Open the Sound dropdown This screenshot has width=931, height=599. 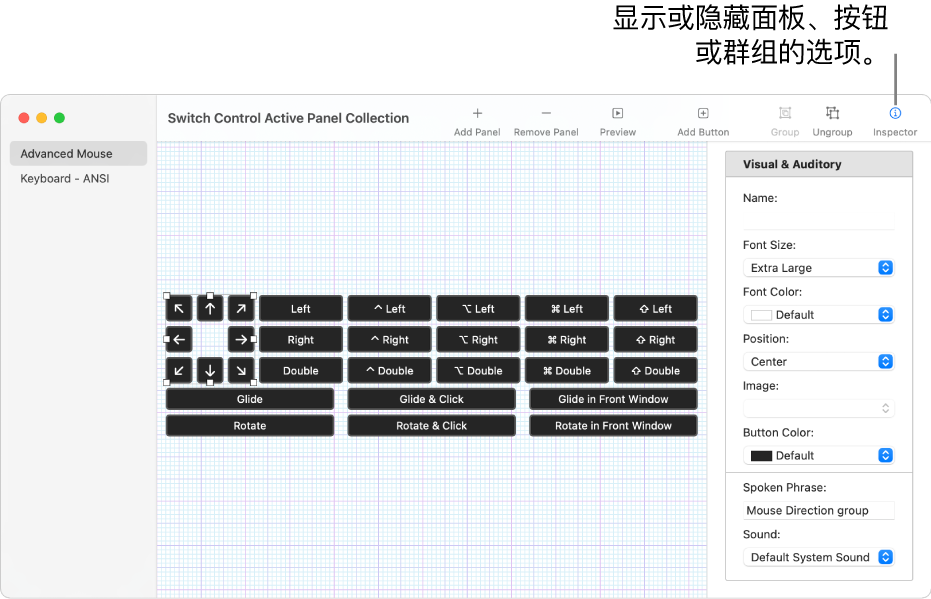[819, 557]
